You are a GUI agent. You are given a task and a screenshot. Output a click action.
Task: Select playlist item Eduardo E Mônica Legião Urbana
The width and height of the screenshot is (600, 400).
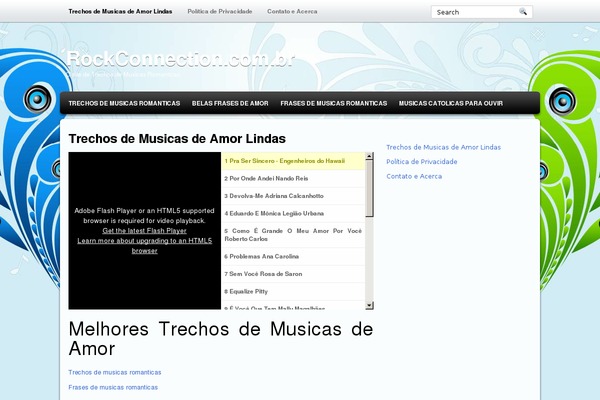coord(293,214)
